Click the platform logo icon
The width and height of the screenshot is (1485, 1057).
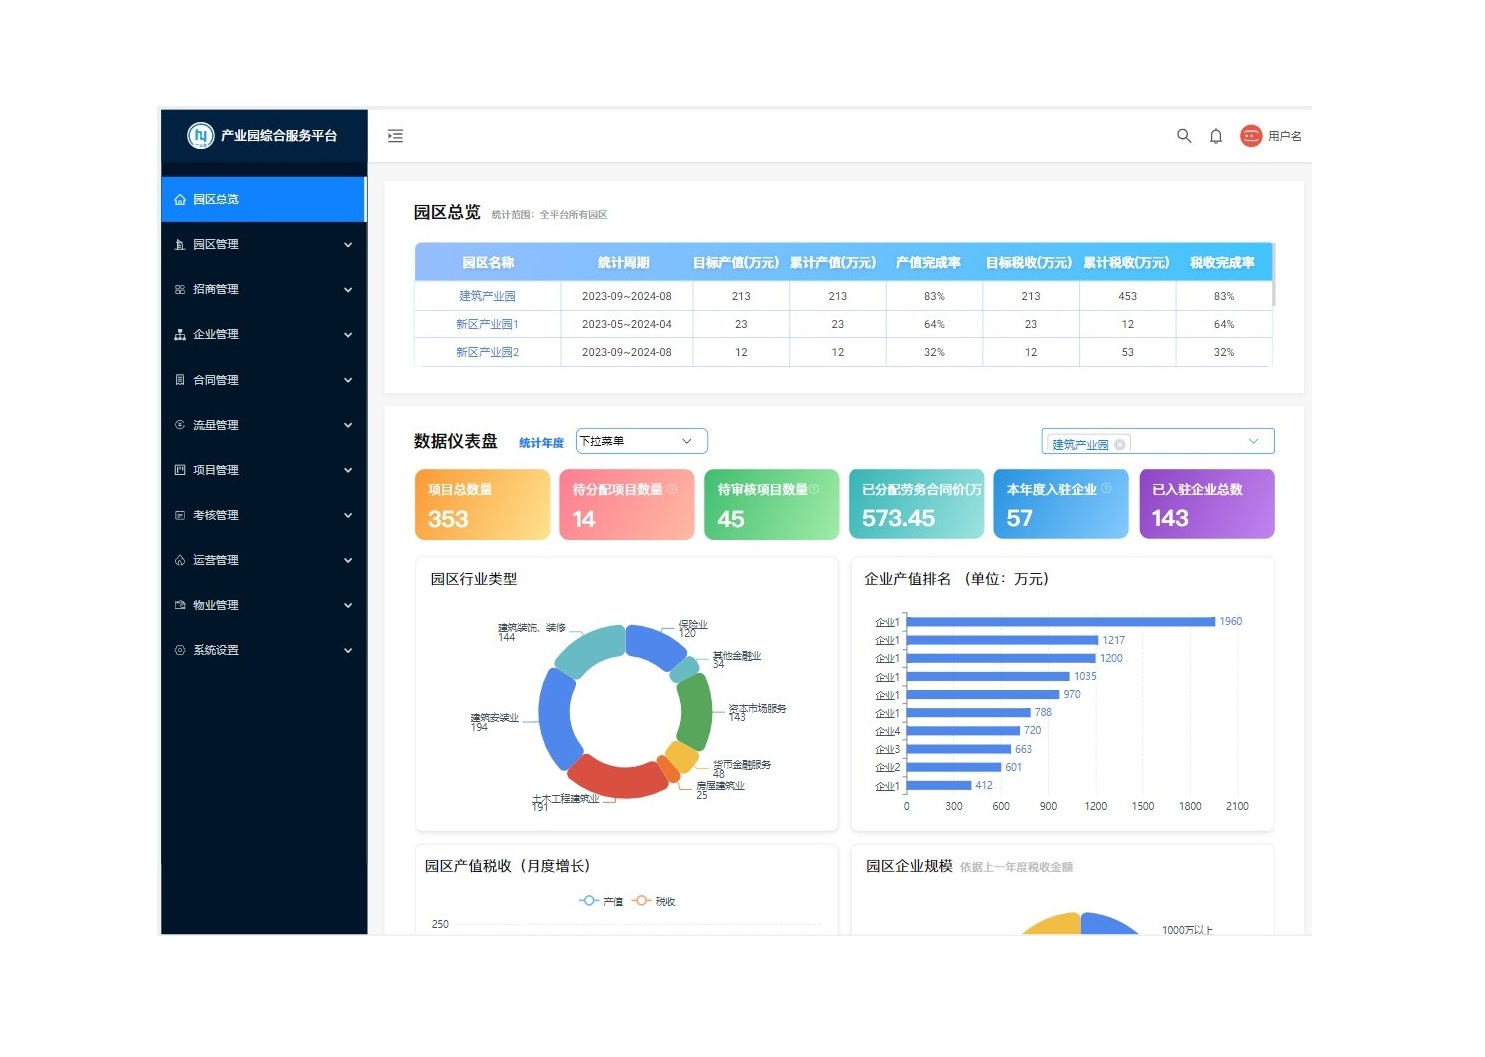coord(201,135)
